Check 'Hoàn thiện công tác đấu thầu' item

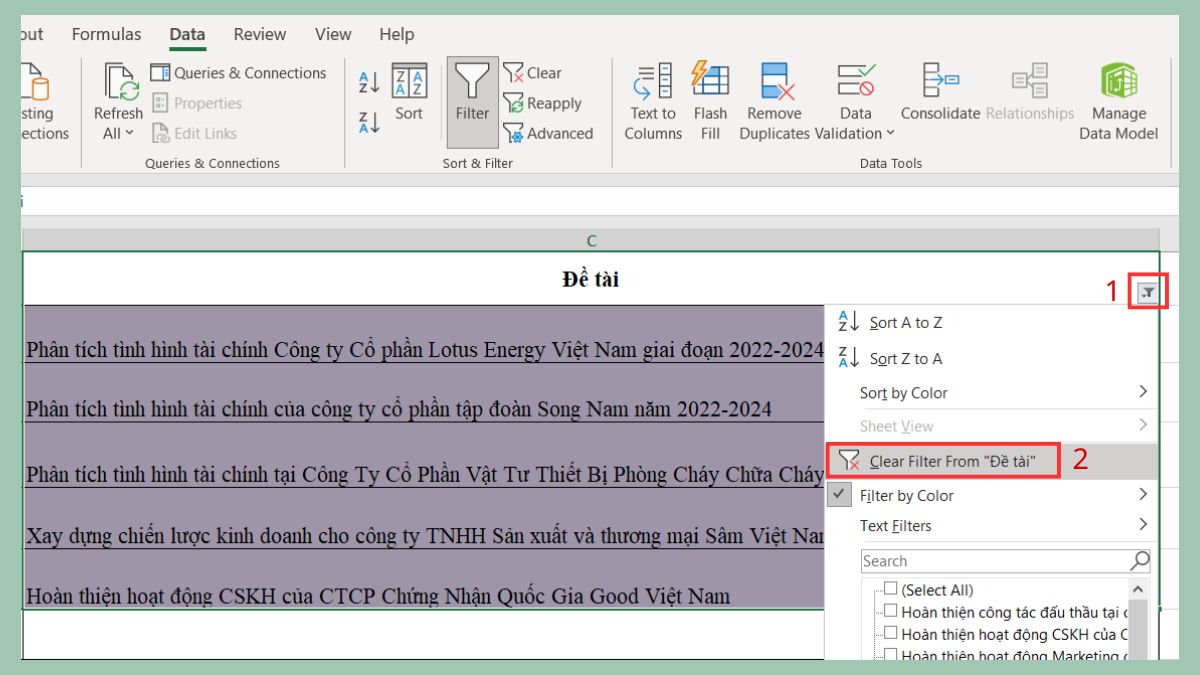tap(890, 611)
